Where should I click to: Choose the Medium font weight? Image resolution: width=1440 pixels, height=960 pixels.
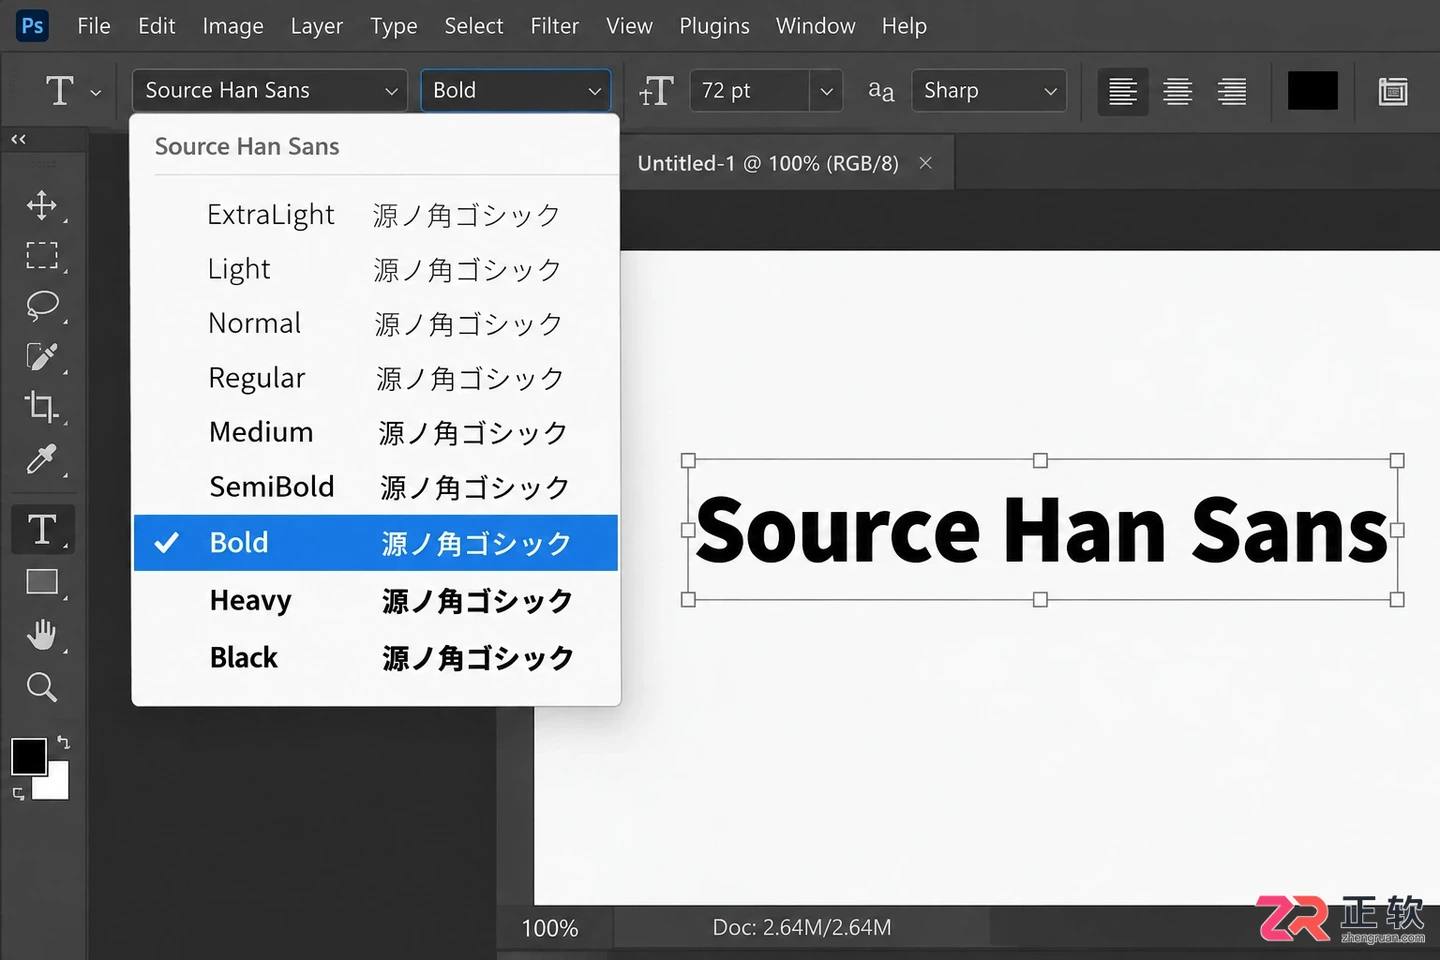376,432
